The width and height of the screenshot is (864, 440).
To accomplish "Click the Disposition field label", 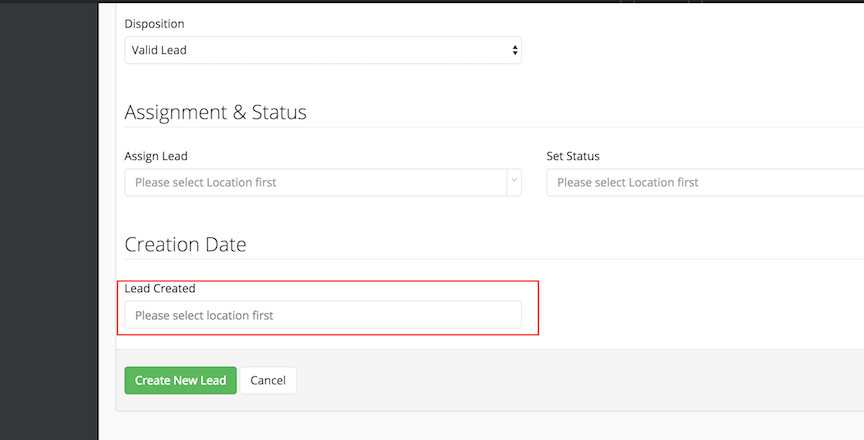I will click(154, 23).
